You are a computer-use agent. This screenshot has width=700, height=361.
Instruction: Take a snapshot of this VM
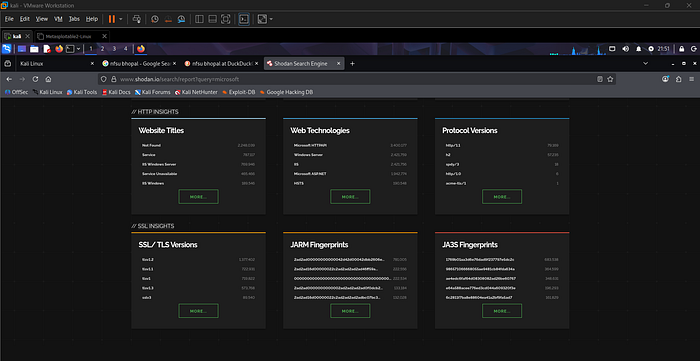155,19
